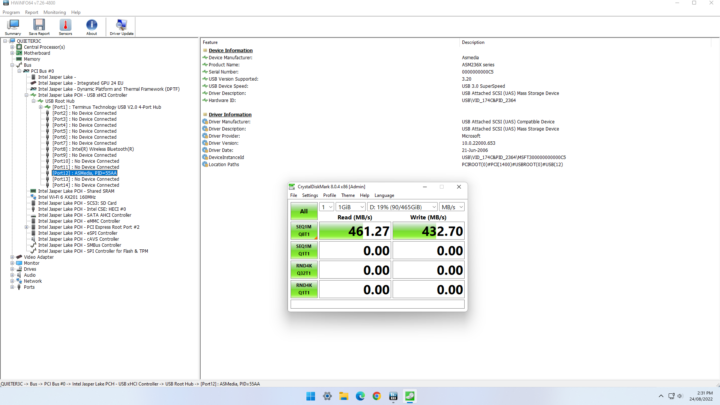Viewport: 720px width, 405px height.
Task: Open the taskbar clock showing 2:31 PM
Action: (701, 396)
